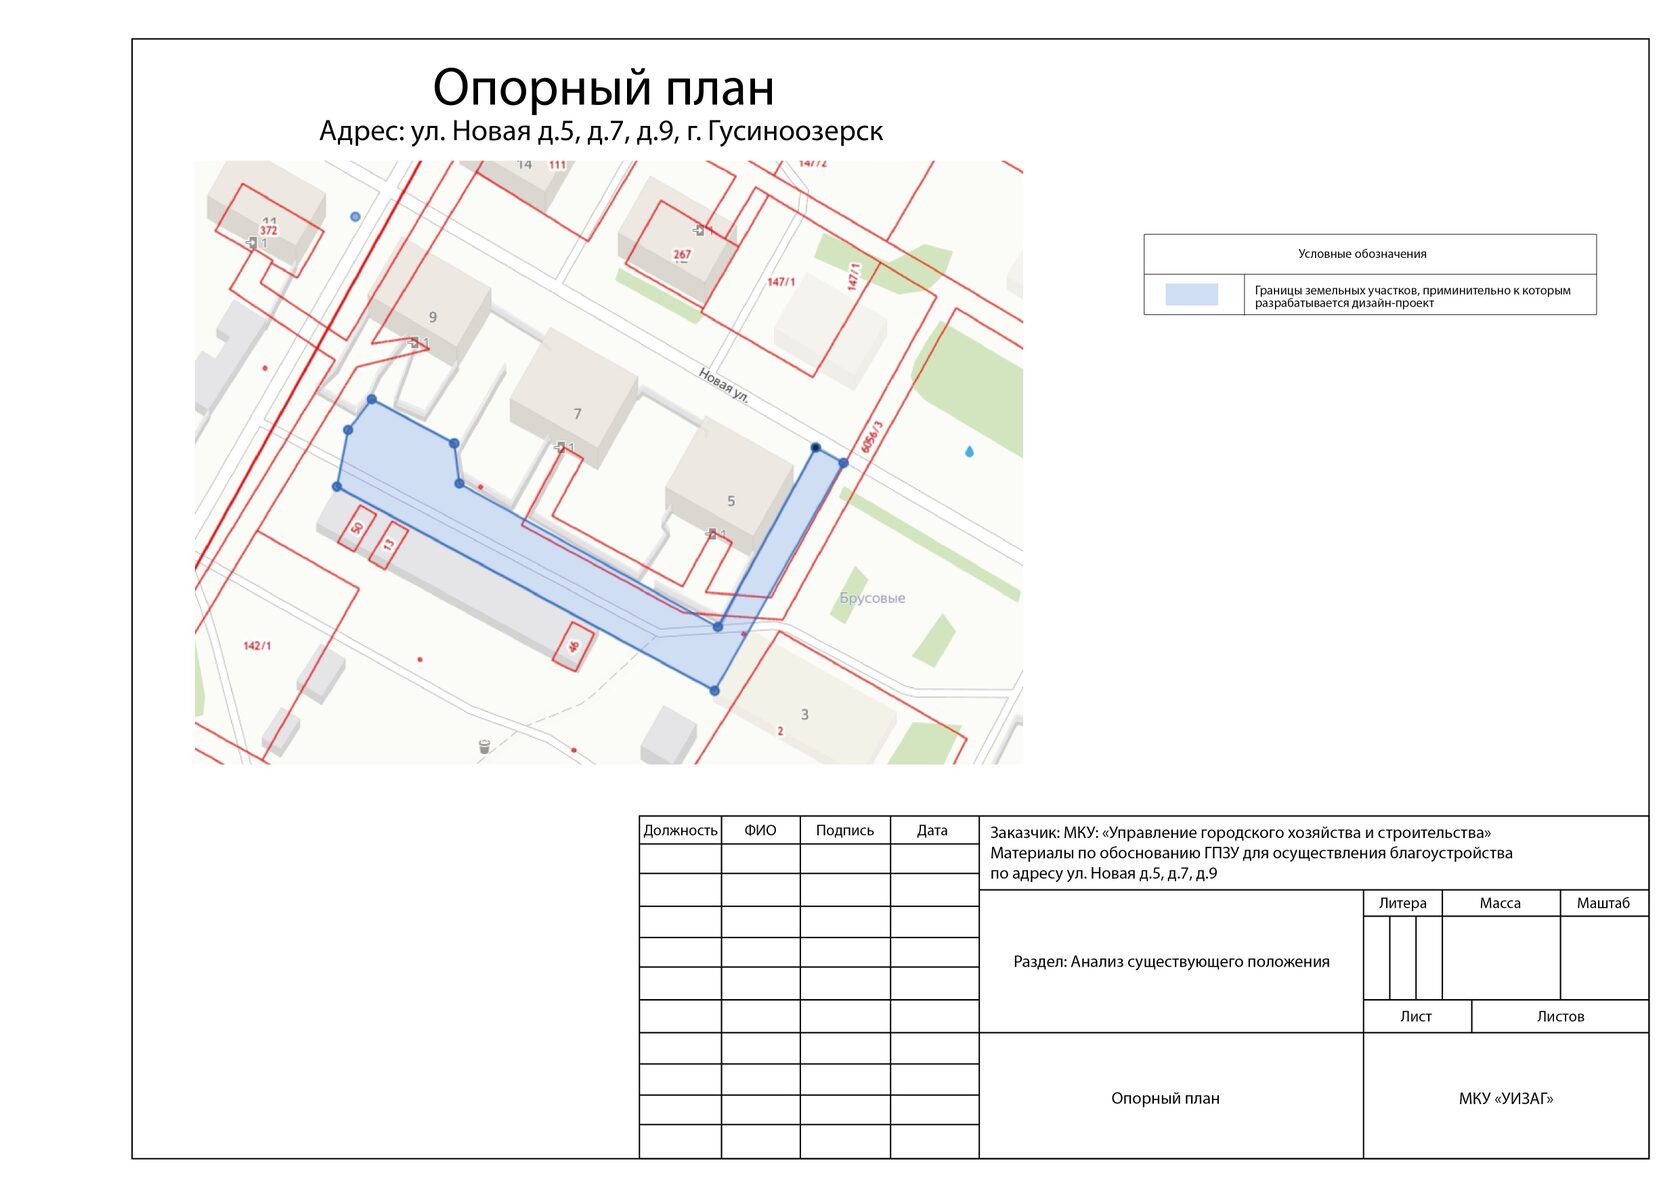This screenshot has width=1680, height=1188.
Task: Click the small parcel labeled 46
Action: [x=573, y=646]
